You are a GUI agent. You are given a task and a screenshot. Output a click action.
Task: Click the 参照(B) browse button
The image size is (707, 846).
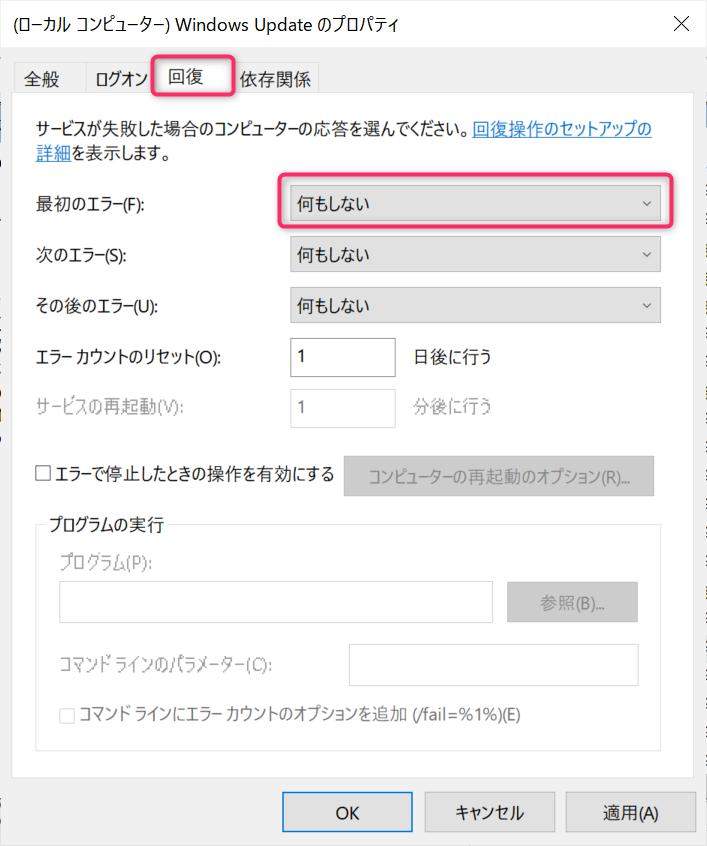coord(572,603)
